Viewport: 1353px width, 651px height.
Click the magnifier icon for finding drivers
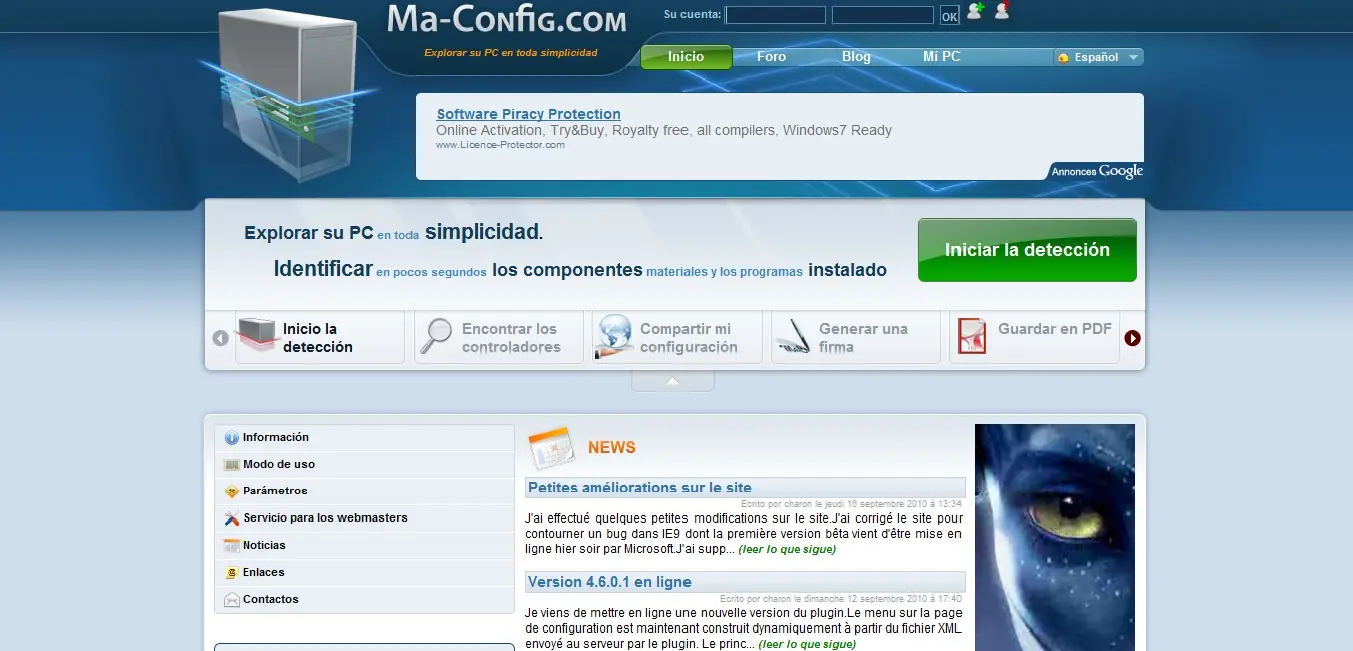tap(436, 336)
